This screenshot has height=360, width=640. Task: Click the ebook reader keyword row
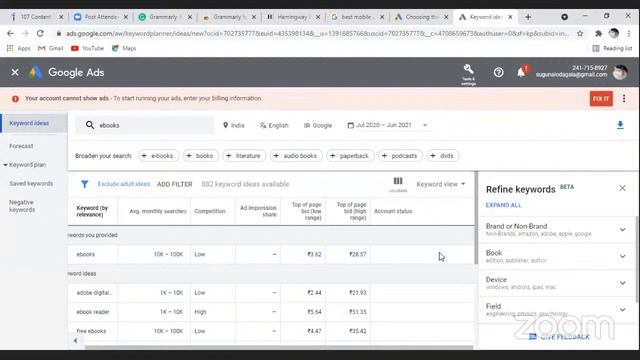[271, 312]
